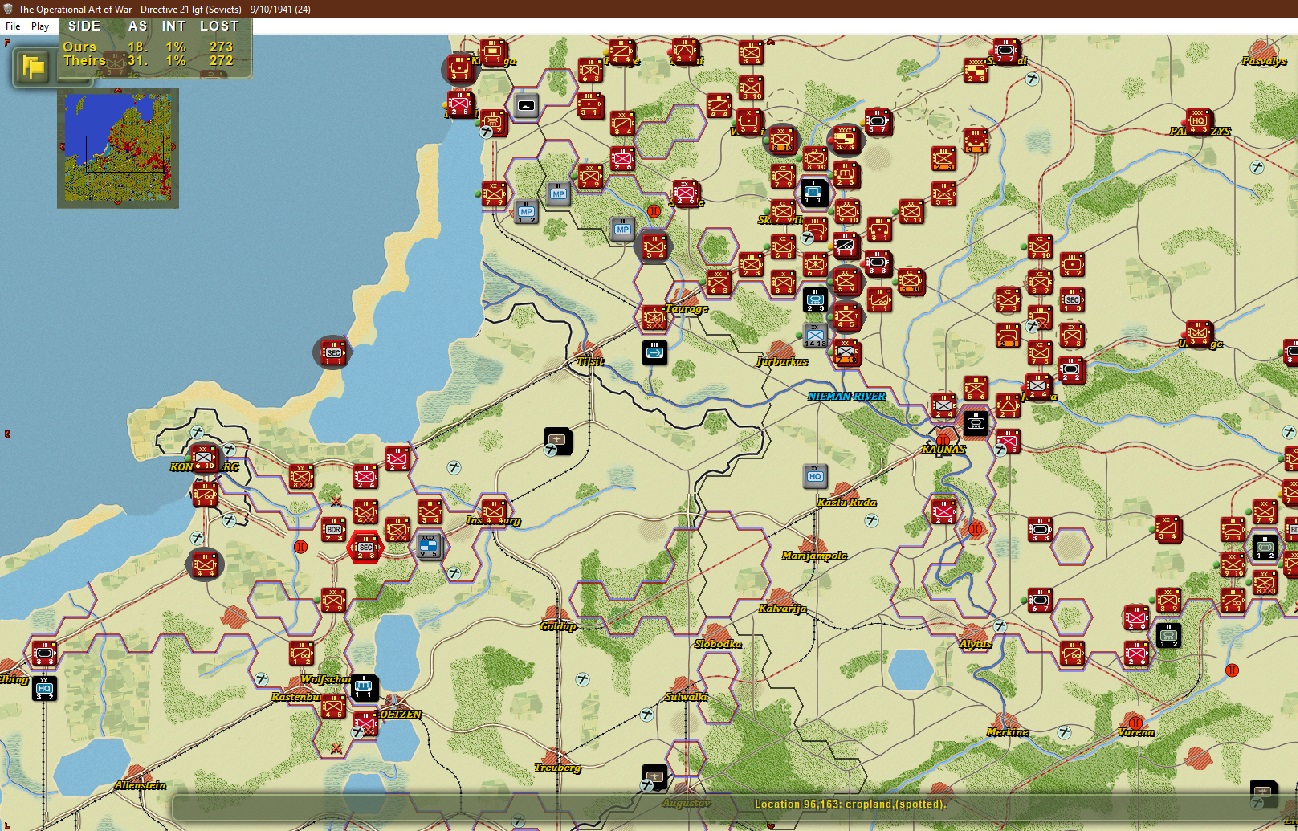Click the Alytus town label

[974, 644]
